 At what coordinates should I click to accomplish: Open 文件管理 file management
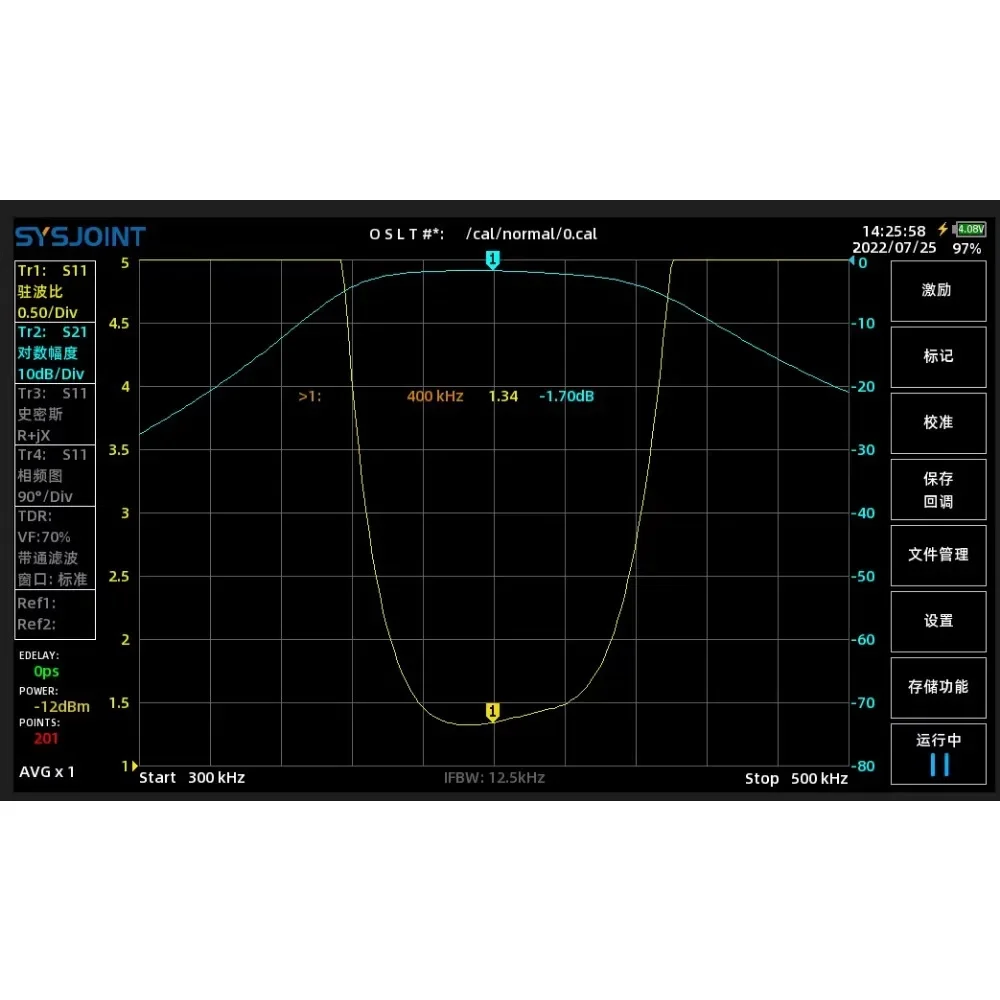(x=938, y=555)
